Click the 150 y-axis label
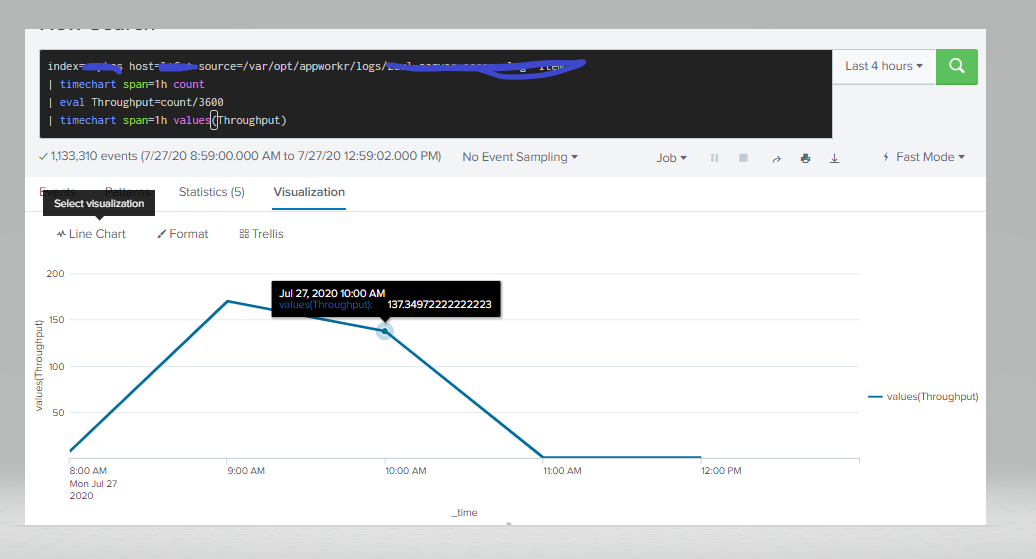This screenshot has width=1036, height=559. click(x=57, y=320)
